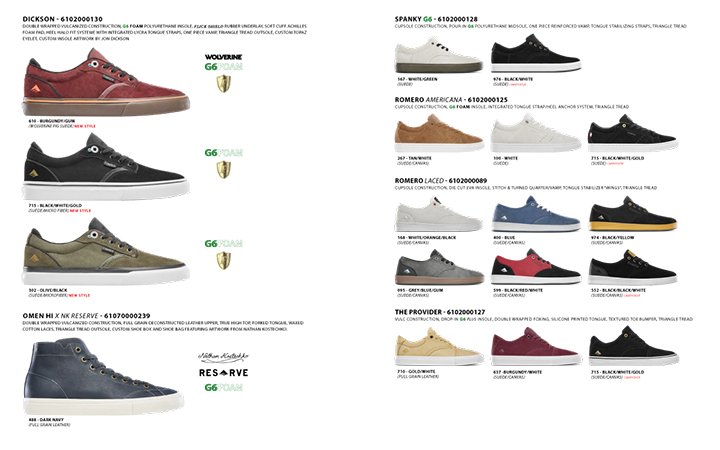Image resolution: width=720 pixels, height=450 pixels.
Task: Click the gold shield badge beside olive Dickson
Action: (224, 261)
